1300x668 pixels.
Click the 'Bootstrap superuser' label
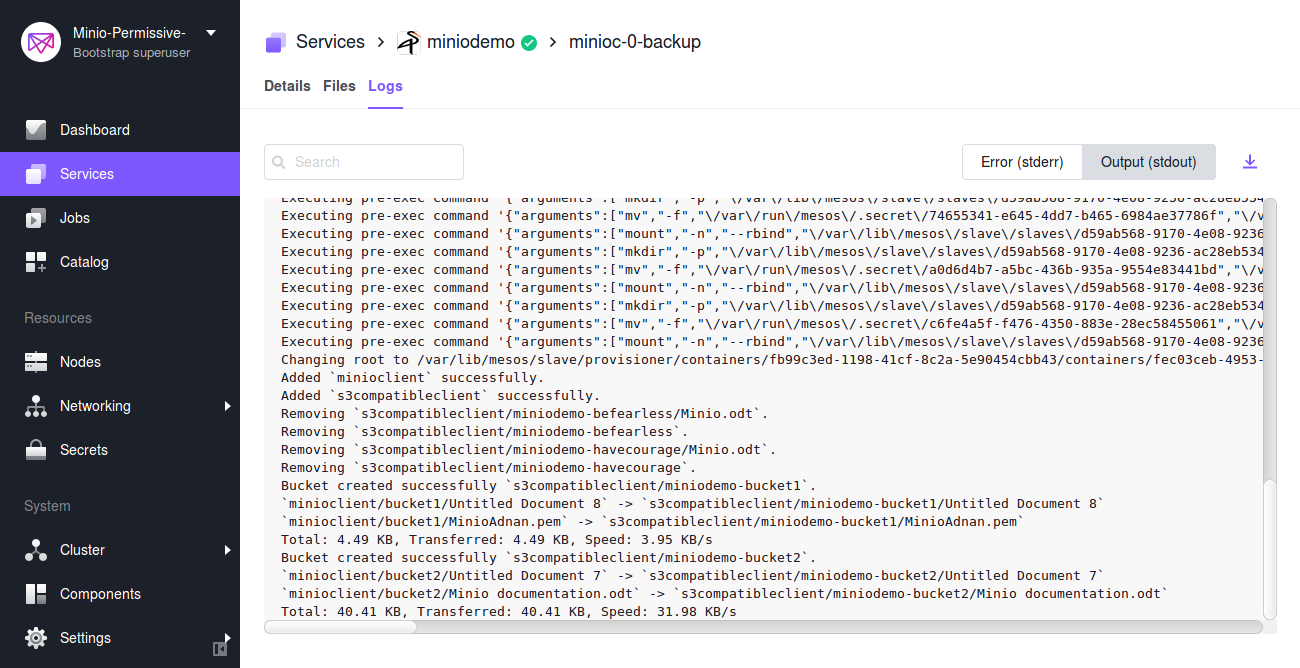(x=132, y=53)
